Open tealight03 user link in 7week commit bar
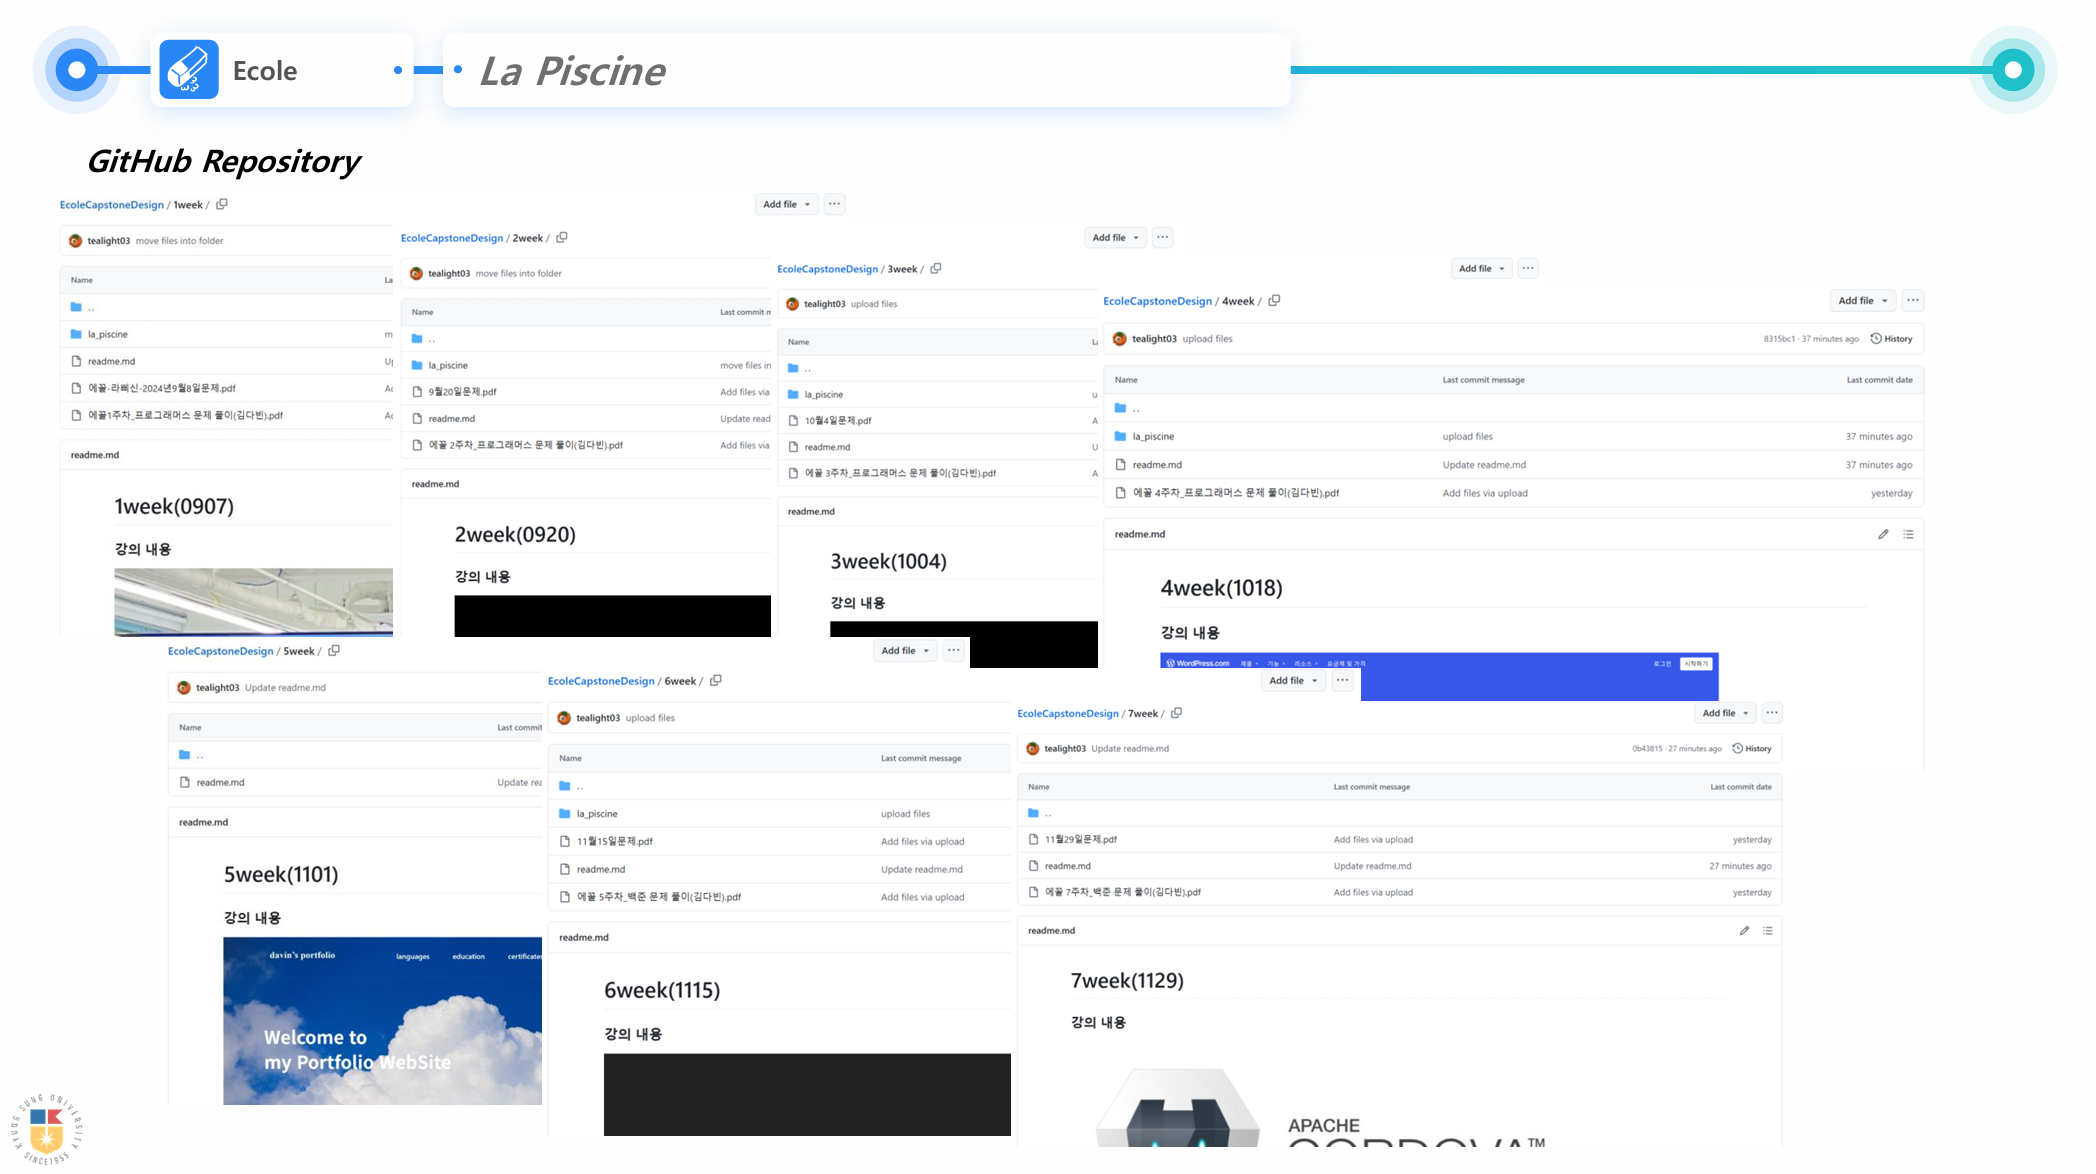Image resolution: width=2096 pixels, height=1174 pixels. tap(1064, 749)
